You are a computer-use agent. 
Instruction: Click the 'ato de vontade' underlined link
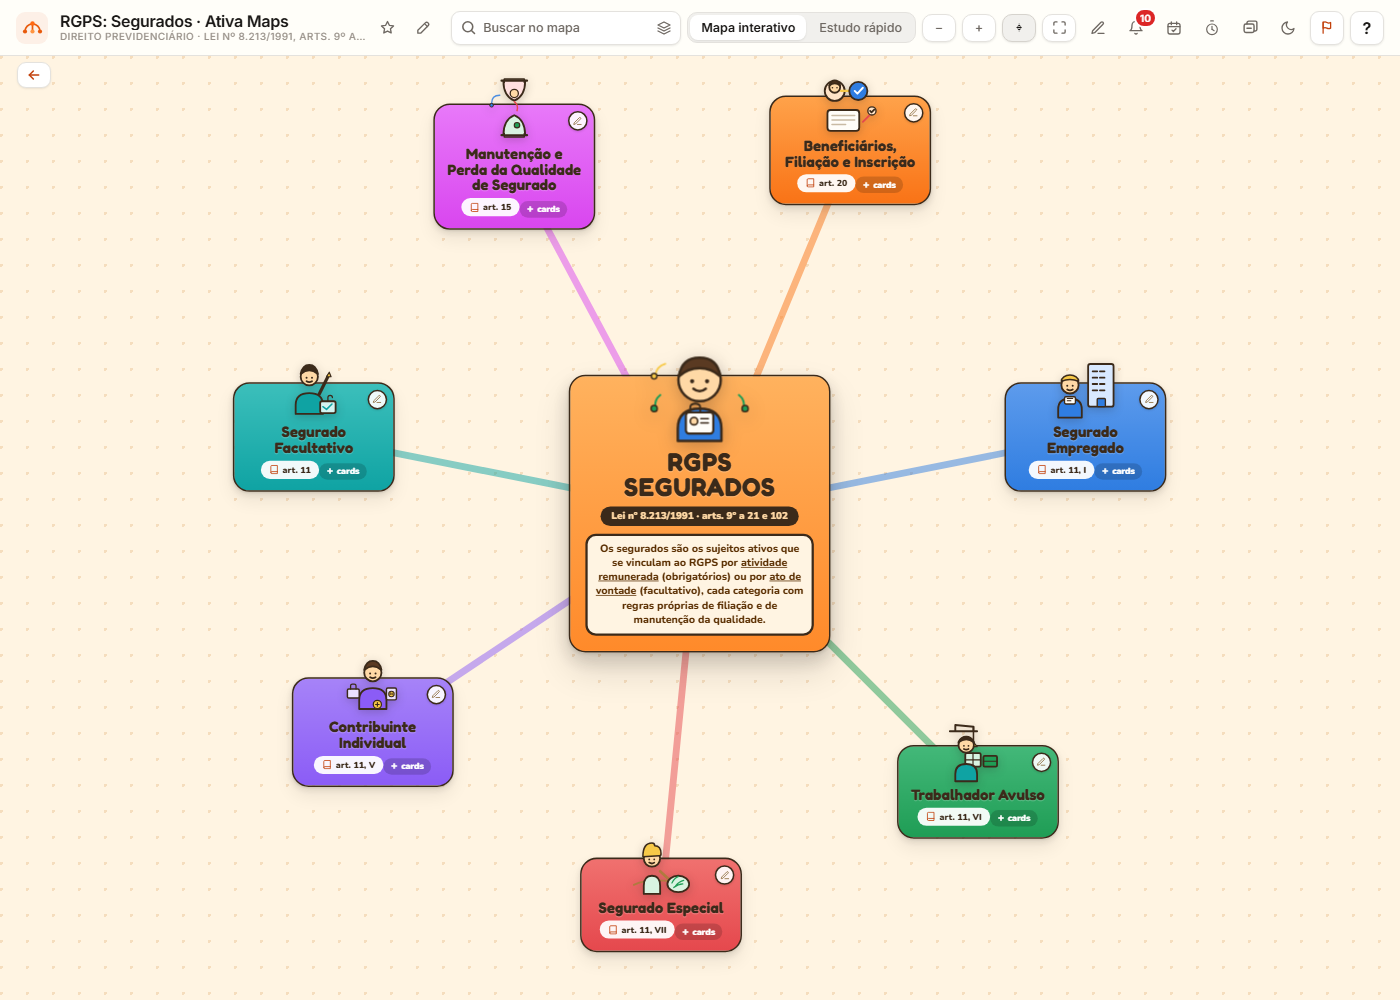pos(698,584)
